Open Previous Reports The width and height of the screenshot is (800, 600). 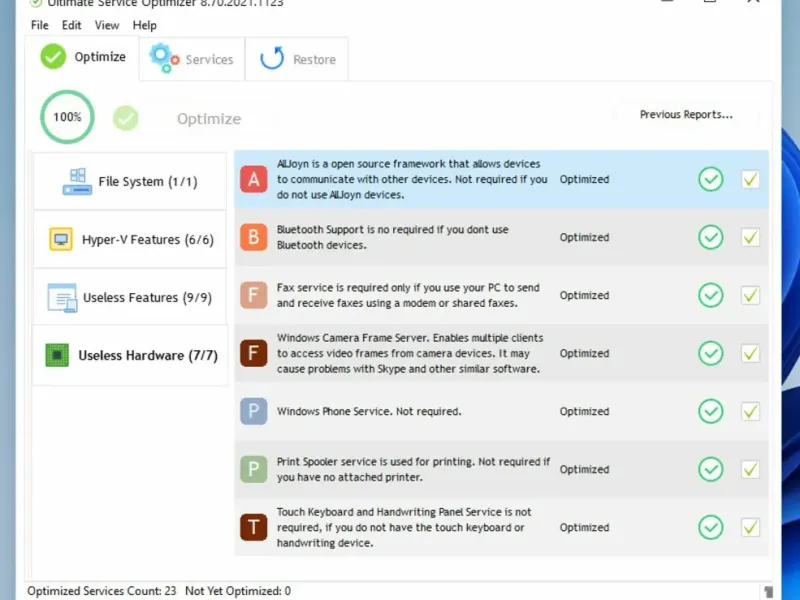[686, 114]
